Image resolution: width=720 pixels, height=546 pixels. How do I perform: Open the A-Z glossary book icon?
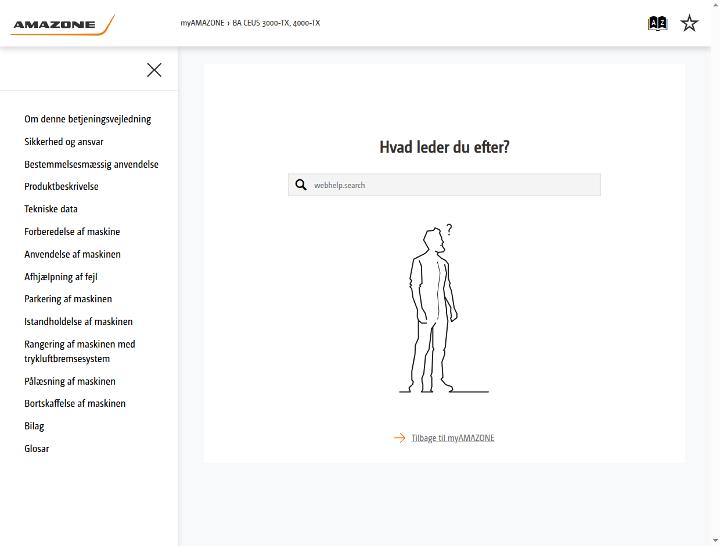coord(658,23)
